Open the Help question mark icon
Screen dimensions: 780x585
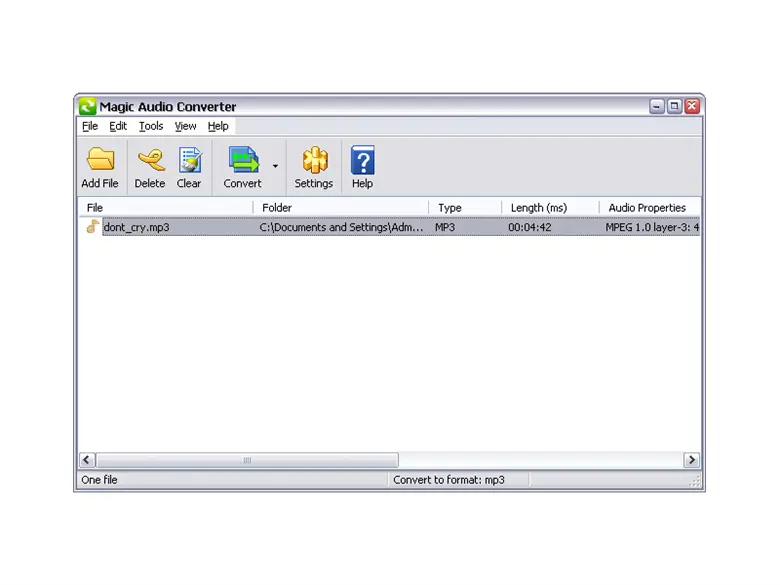pyautogui.click(x=363, y=160)
